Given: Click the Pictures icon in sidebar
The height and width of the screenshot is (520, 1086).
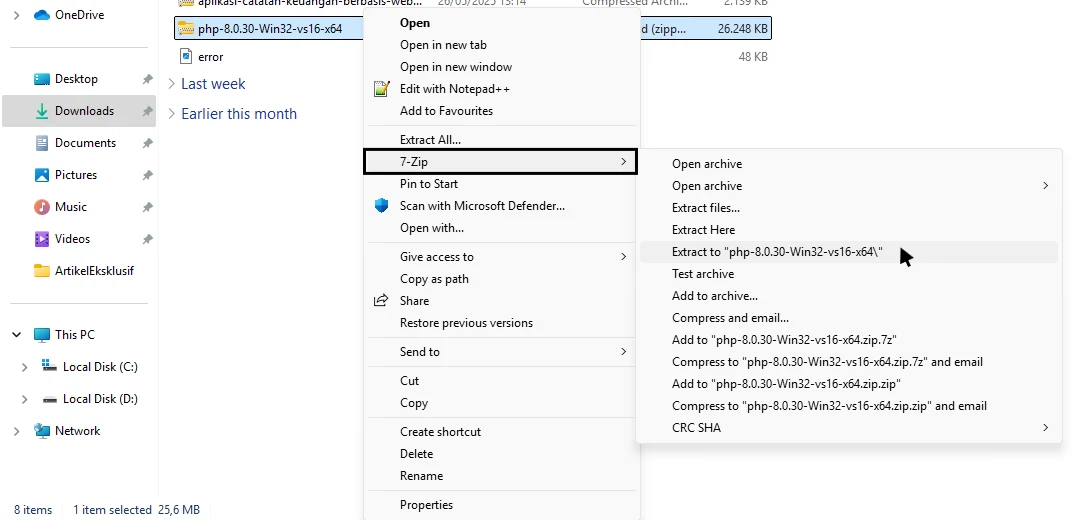Looking at the screenshot, I should pos(42,174).
